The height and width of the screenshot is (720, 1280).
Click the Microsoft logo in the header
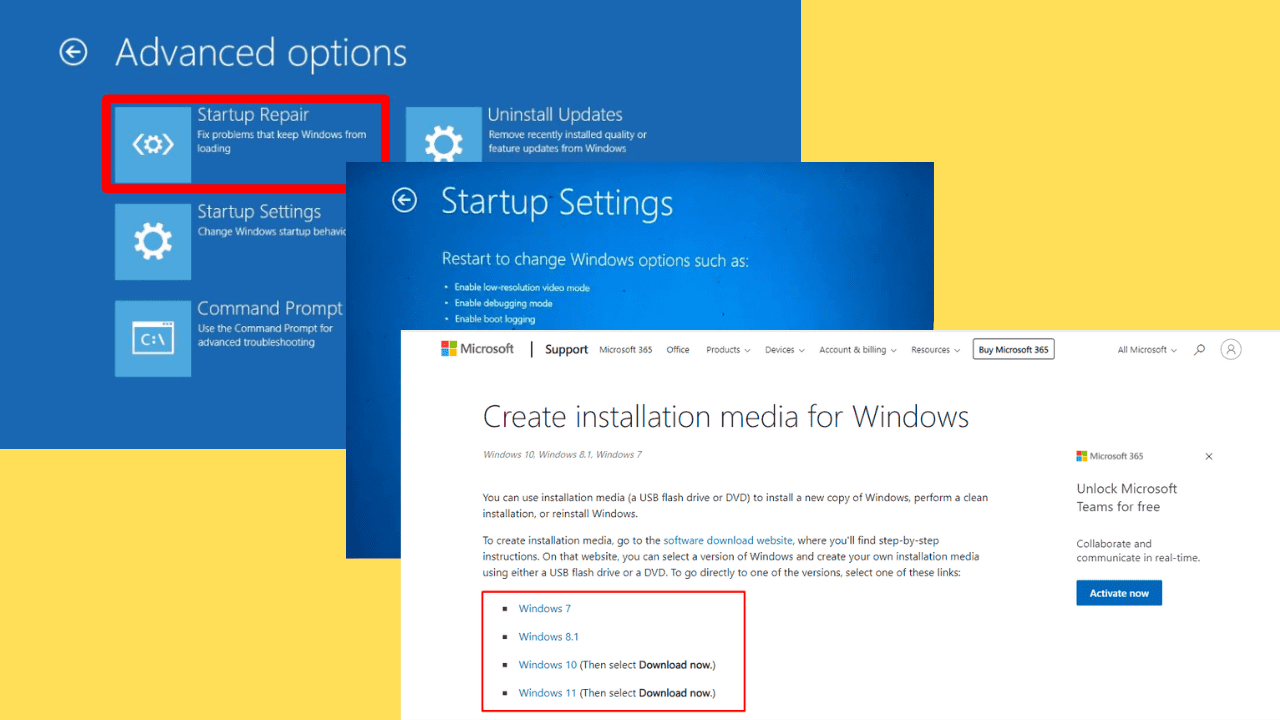477,349
